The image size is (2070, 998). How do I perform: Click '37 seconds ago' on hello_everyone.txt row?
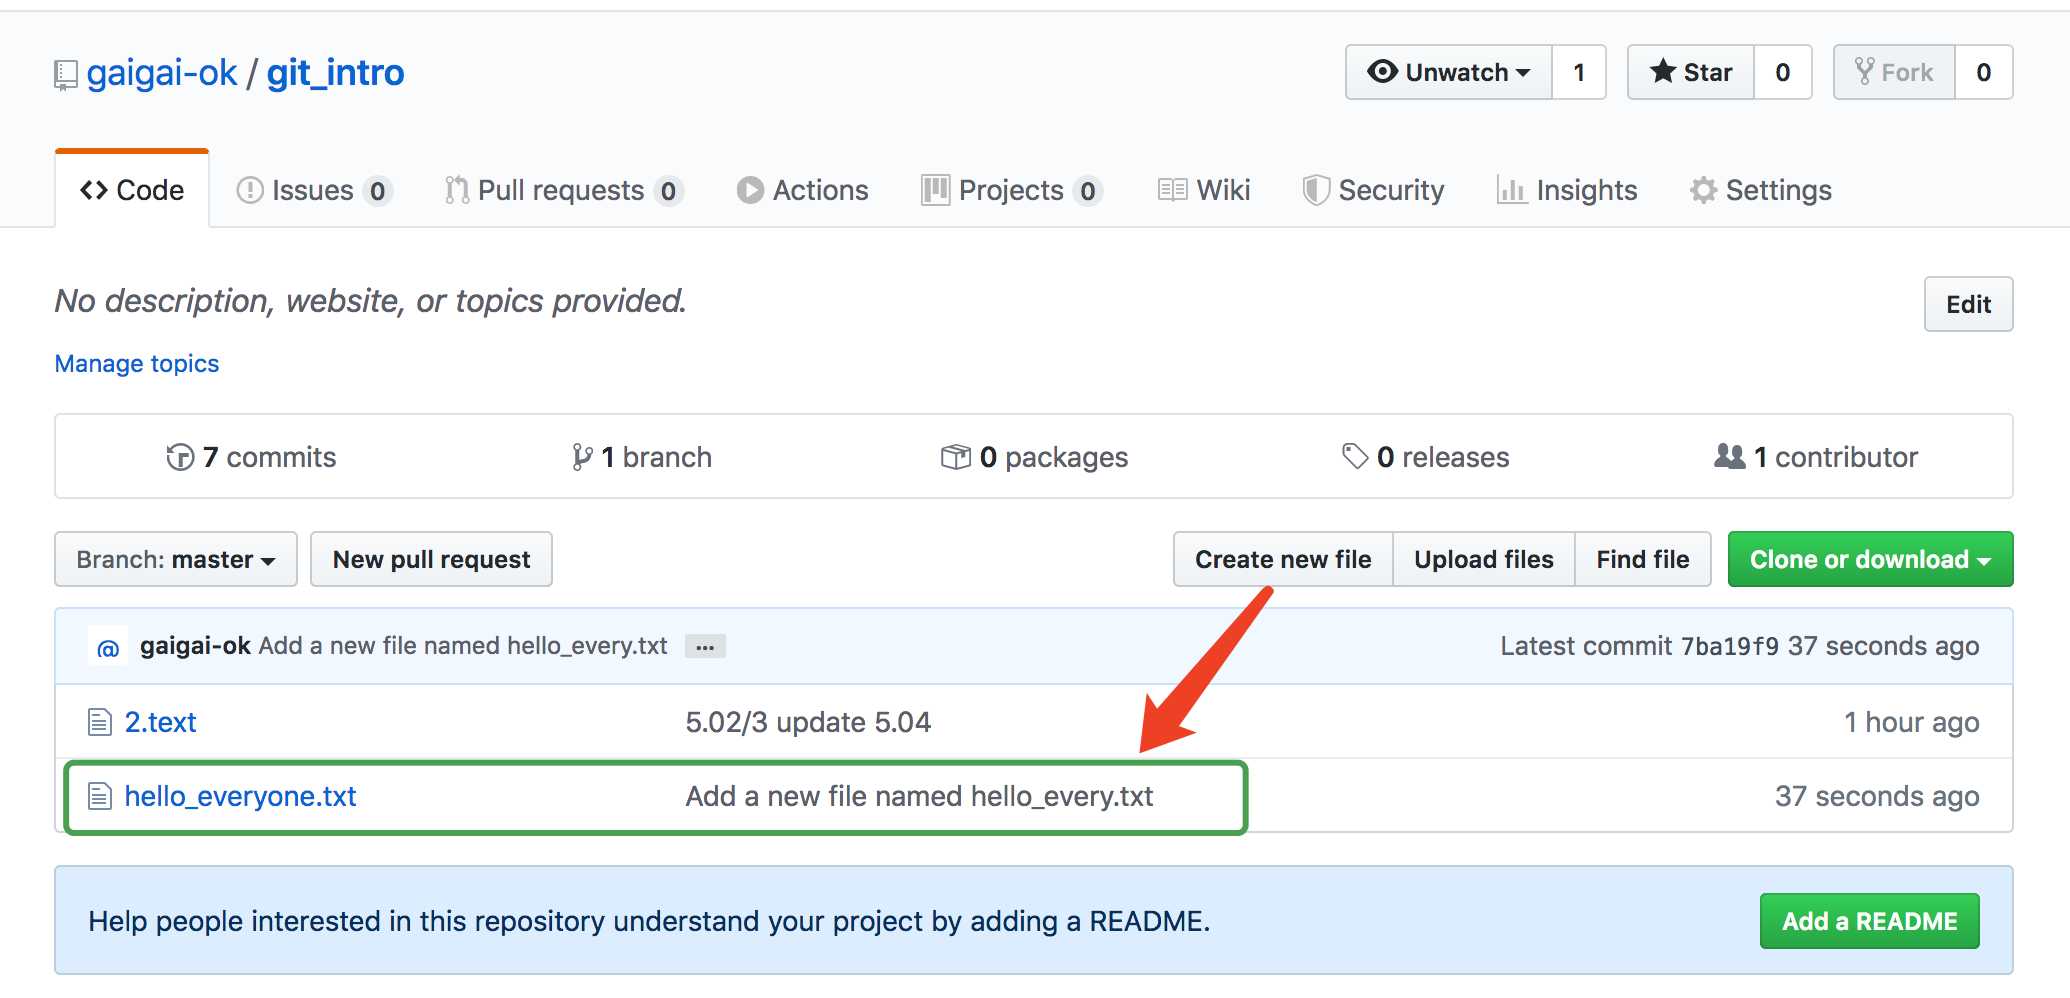(1877, 796)
